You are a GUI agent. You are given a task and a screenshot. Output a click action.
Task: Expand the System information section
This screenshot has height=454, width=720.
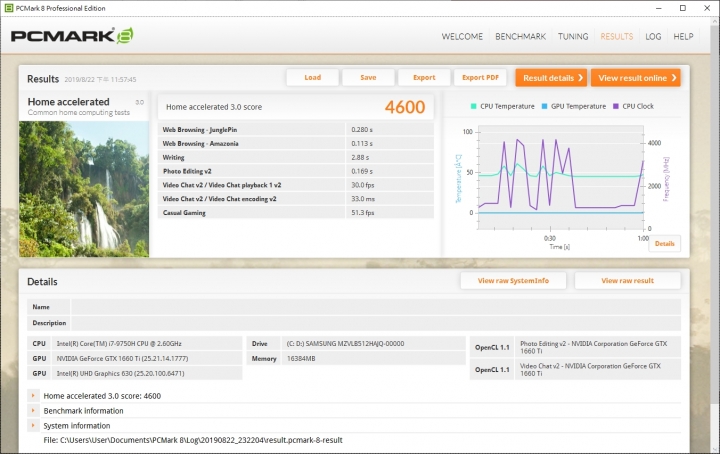coord(34,426)
